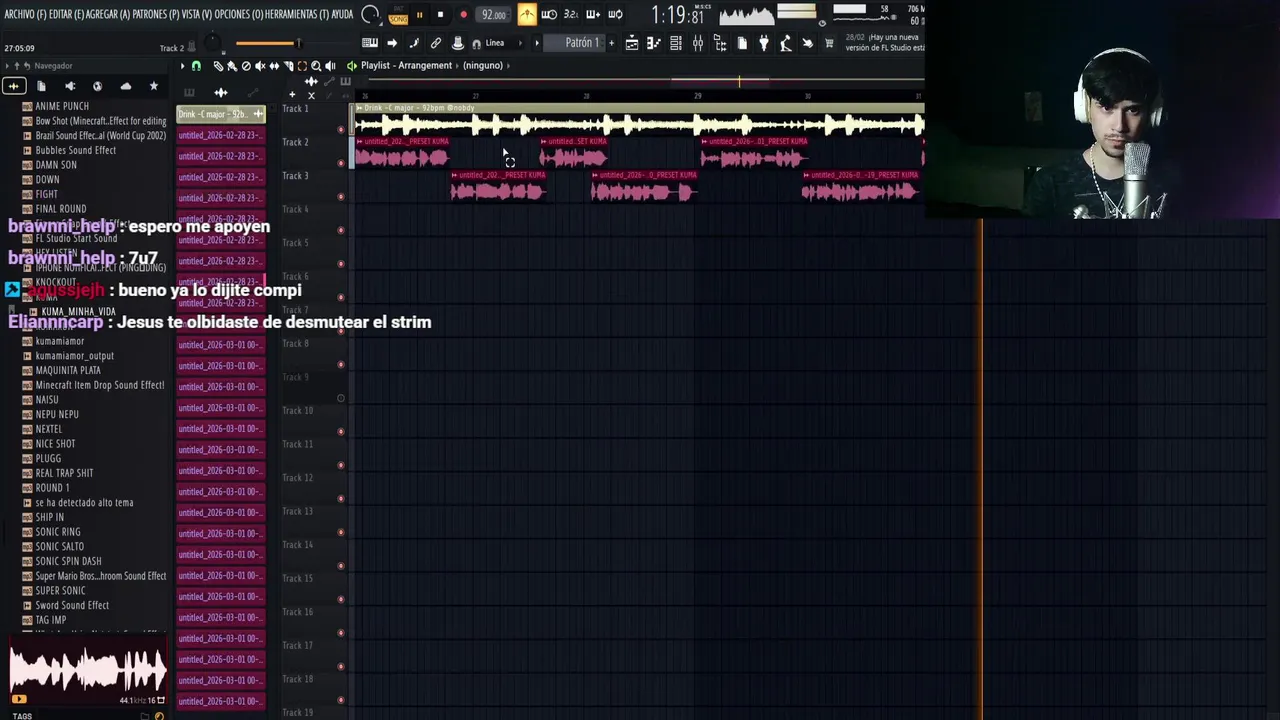Click the knob beside the master slider

pyautogui.click(x=213, y=43)
